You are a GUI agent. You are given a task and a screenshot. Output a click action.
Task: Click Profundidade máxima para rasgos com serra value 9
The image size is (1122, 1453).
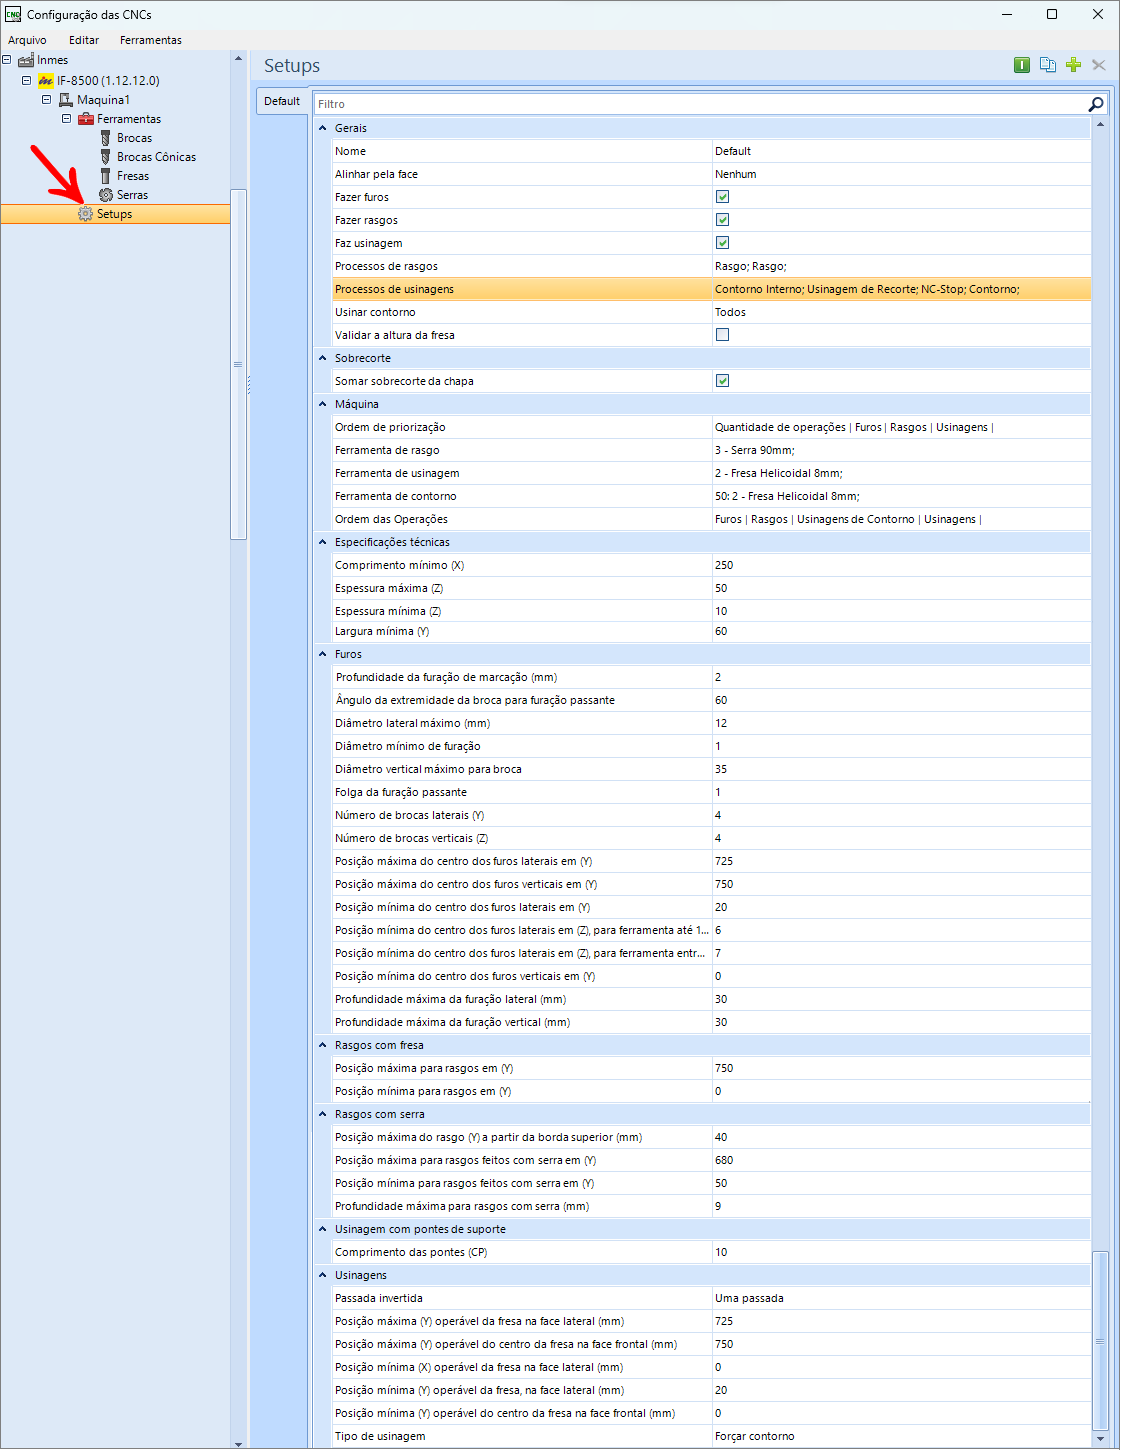pos(718,1206)
